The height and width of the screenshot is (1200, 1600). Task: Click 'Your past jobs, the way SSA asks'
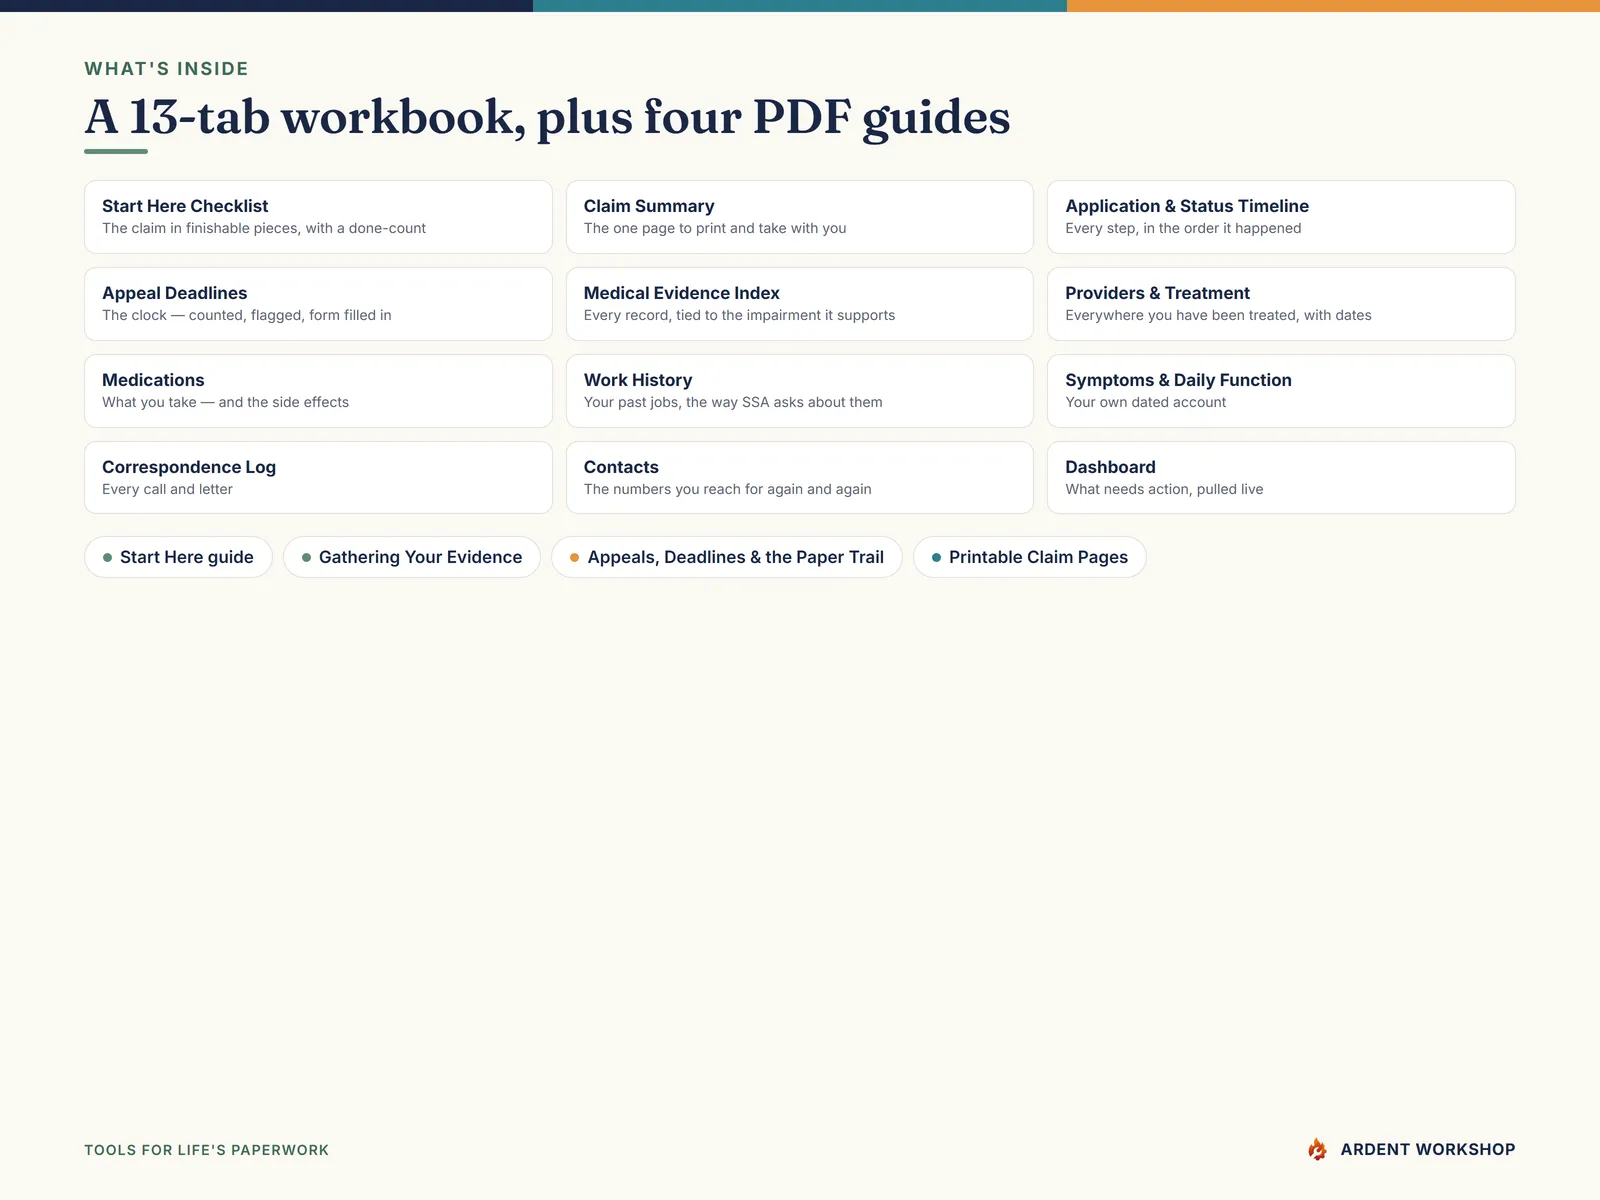point(733,402)
